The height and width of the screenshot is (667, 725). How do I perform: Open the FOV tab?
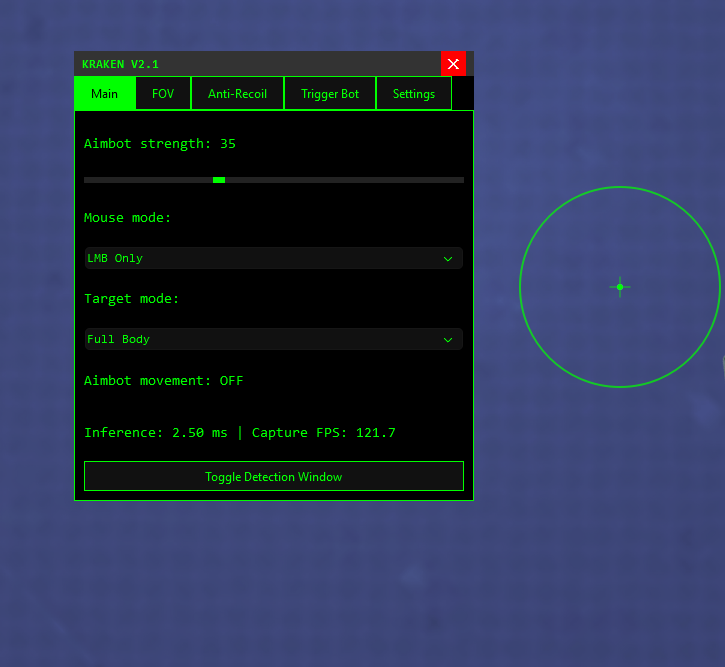(163, 94)
